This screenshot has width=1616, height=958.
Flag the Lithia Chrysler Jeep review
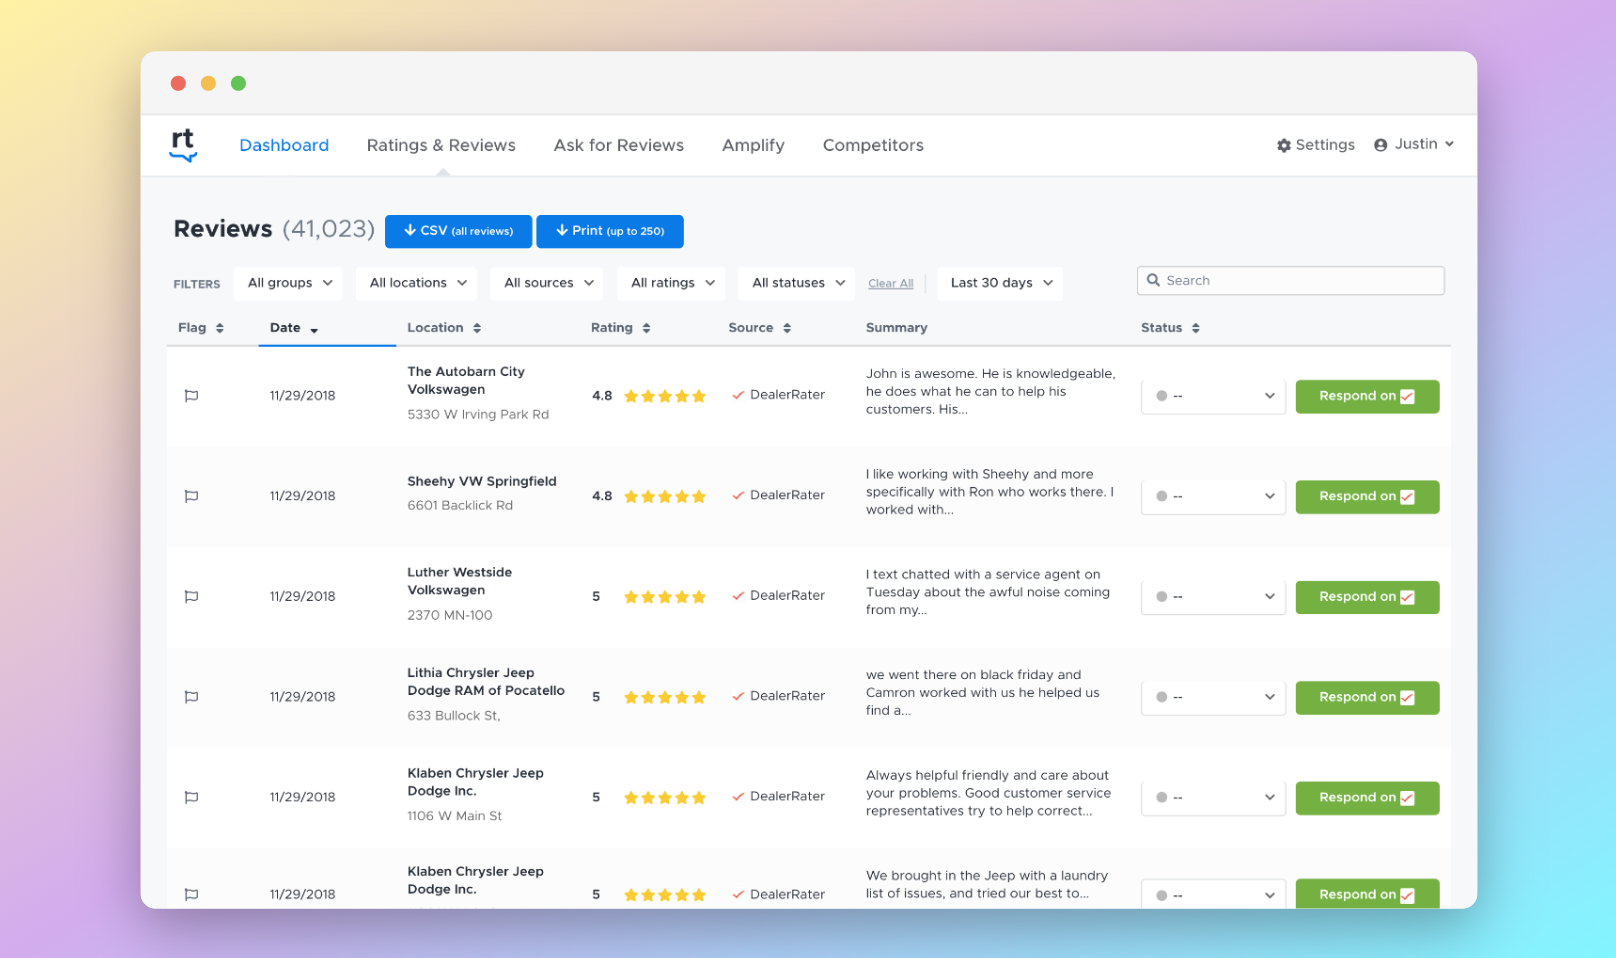(x=191, y=697)
